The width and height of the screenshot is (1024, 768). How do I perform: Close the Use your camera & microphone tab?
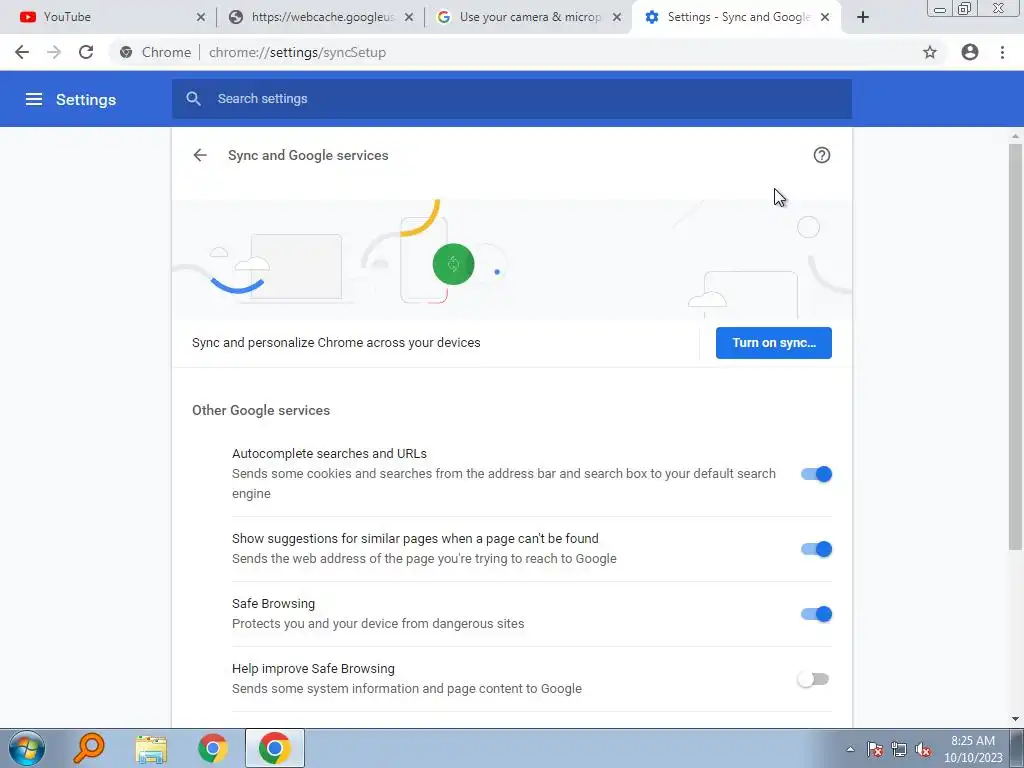(616, 18)
